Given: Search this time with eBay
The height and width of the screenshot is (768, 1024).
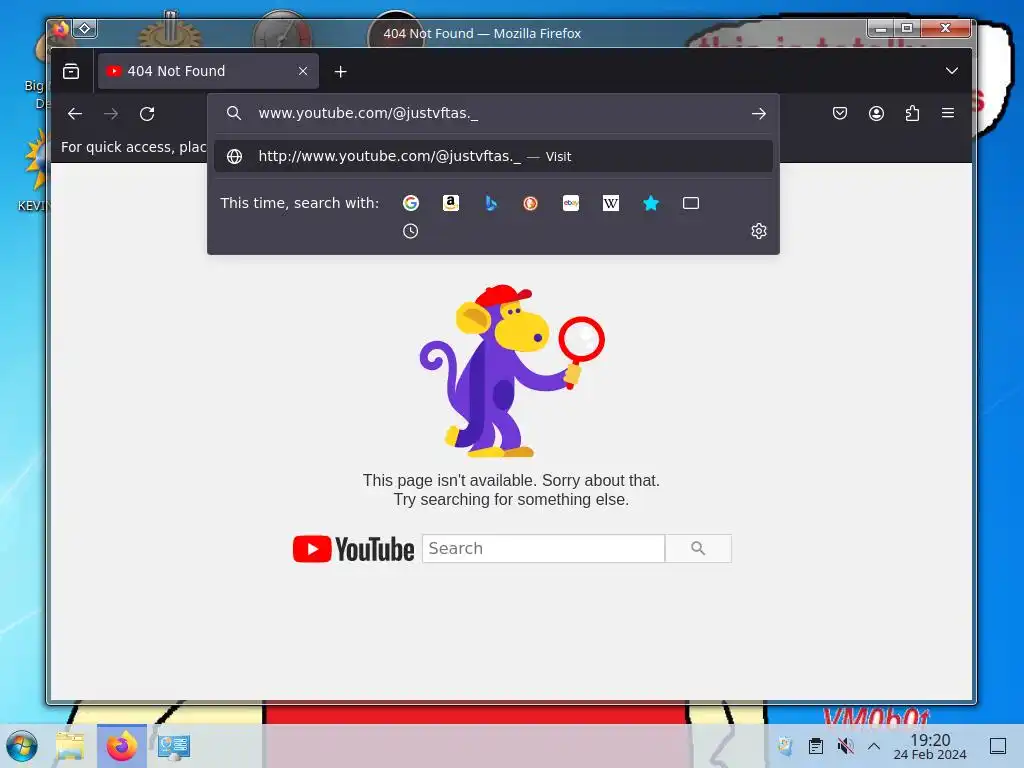Looking at the screenshot, I should [571, 203].
